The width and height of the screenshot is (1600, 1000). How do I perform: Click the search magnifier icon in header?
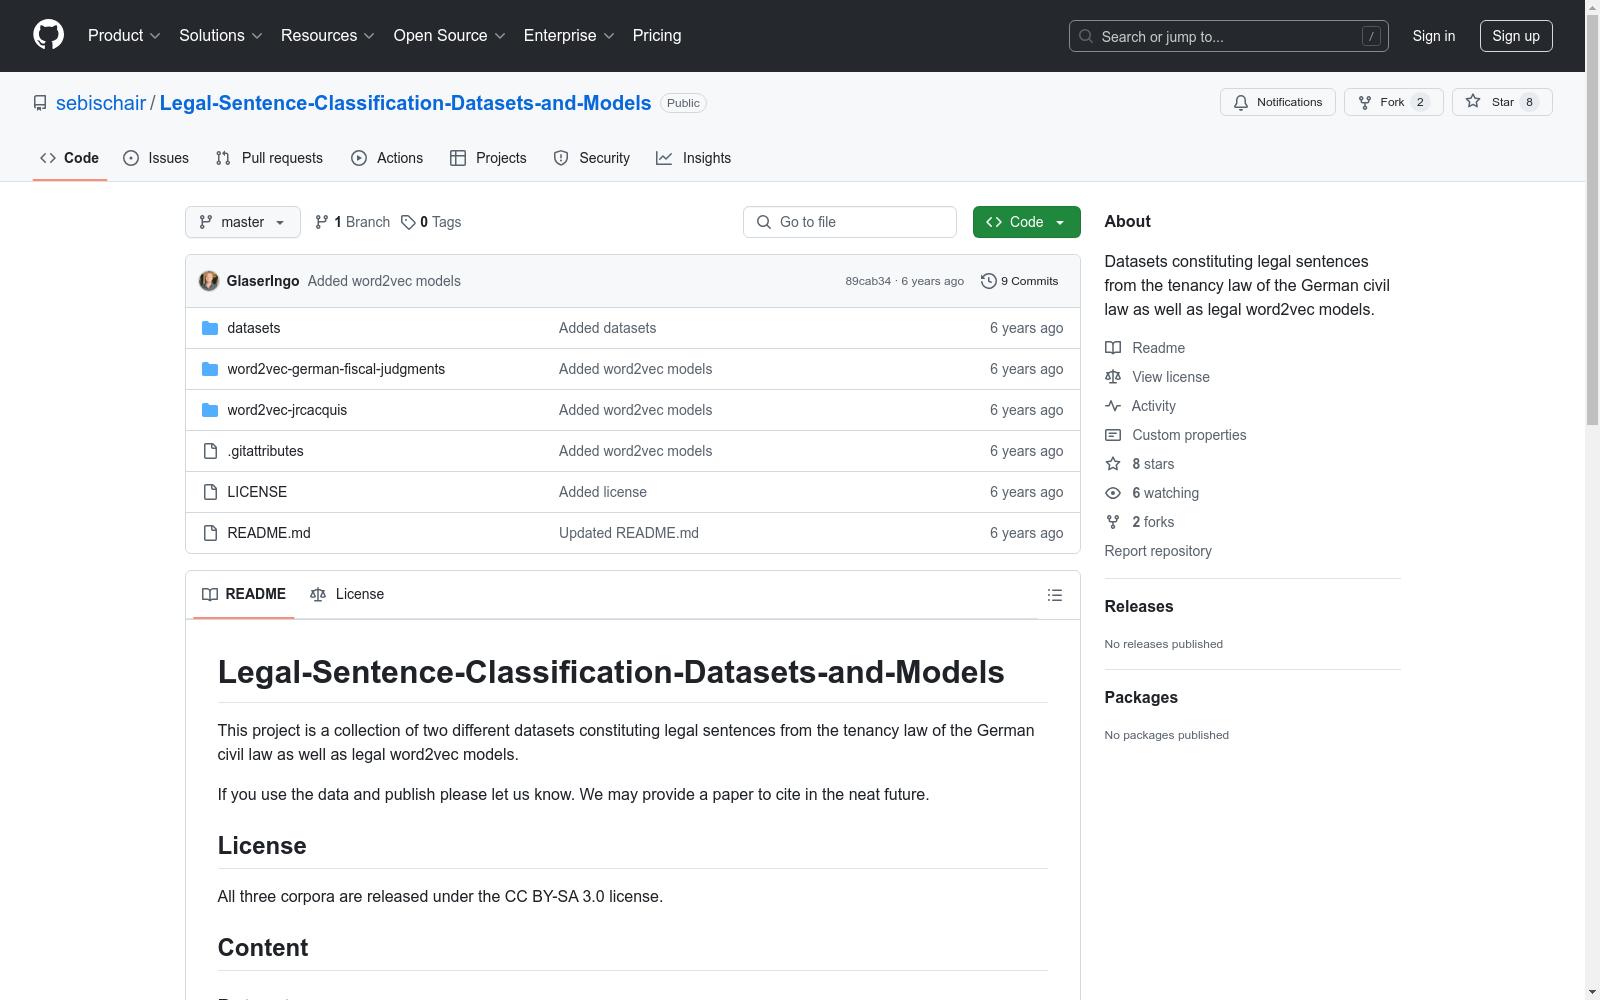point(1086,36)
